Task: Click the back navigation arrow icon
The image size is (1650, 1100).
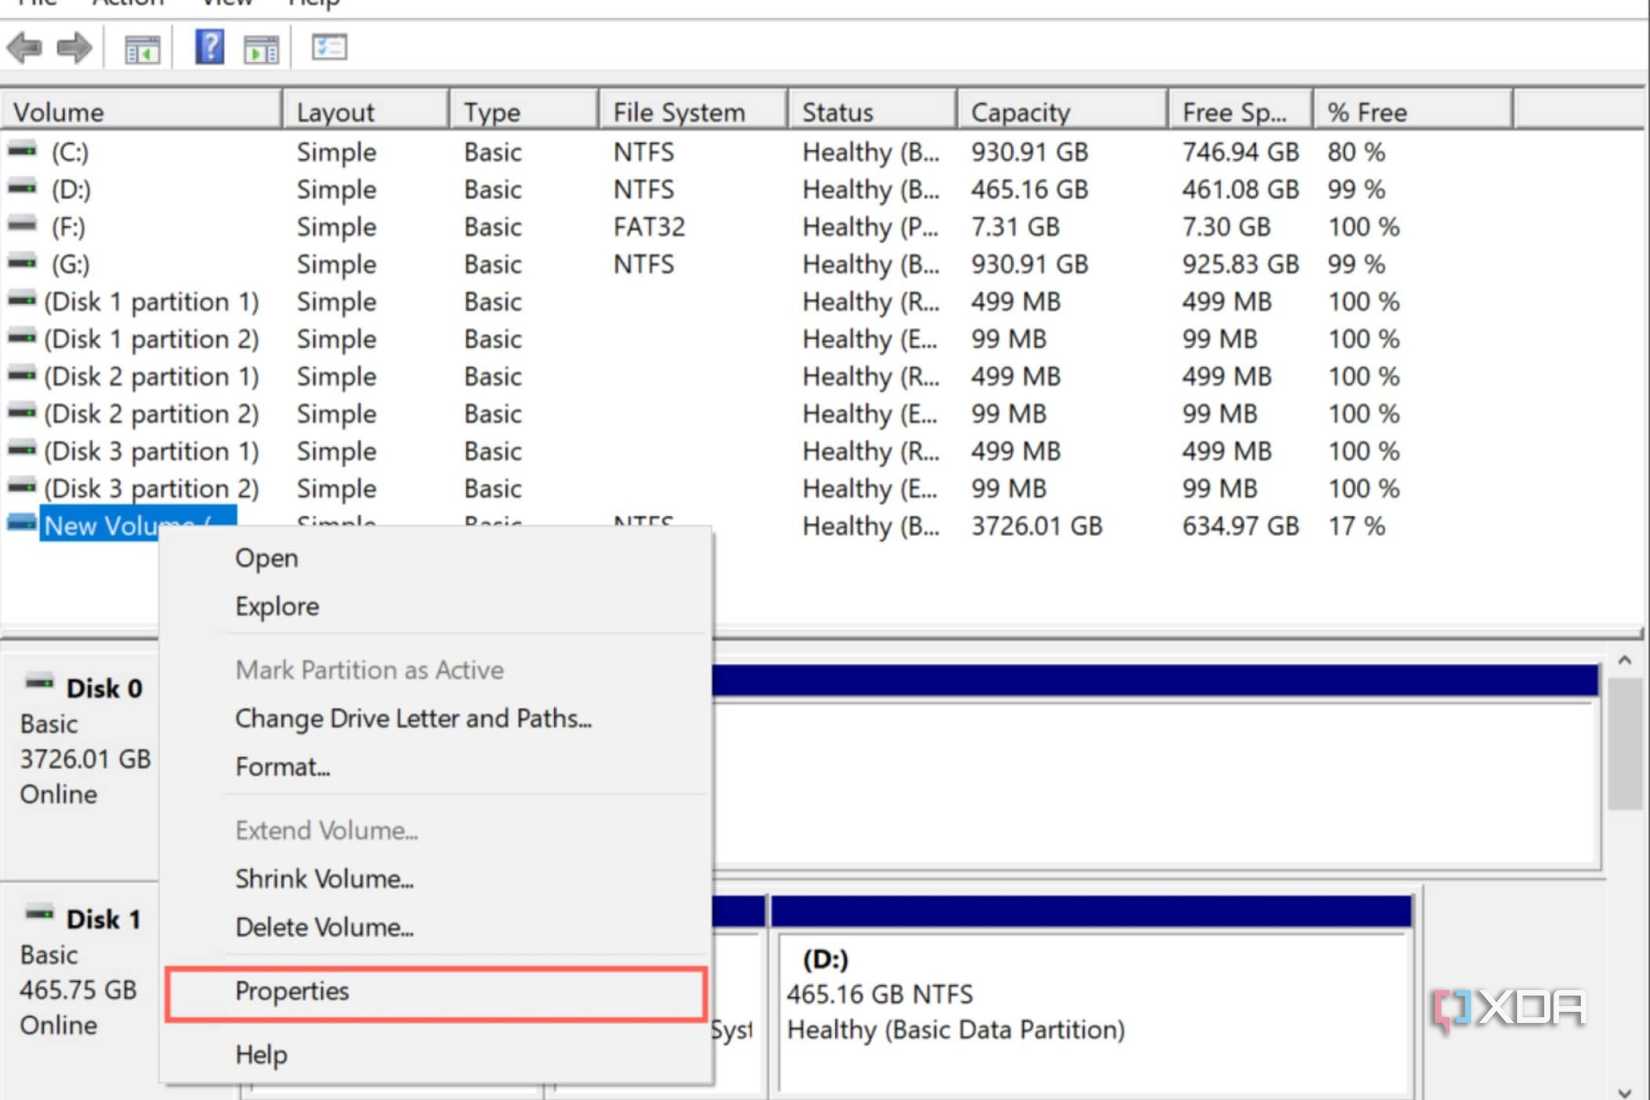Action: click(x=24, y=47)
